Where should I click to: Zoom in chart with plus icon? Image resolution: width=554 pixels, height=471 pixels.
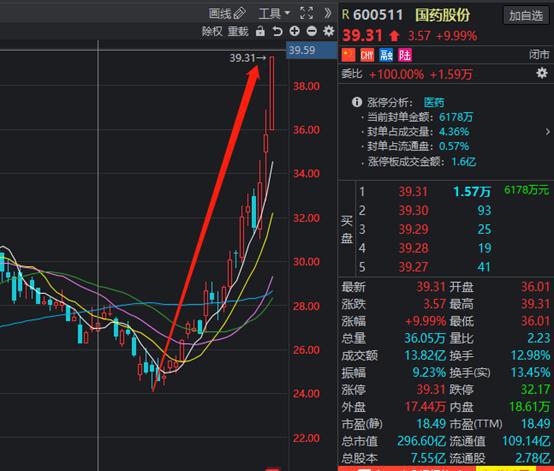[294, 31]
